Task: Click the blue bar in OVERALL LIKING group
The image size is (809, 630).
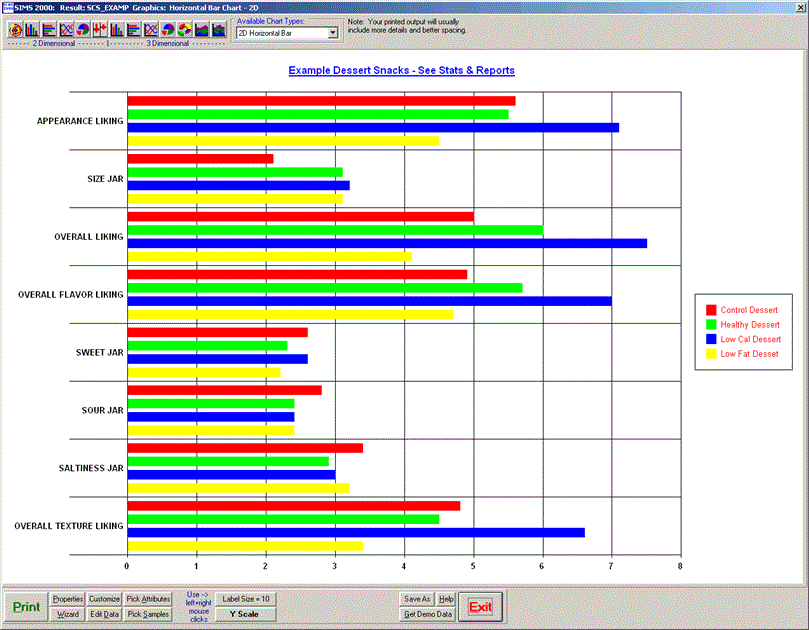Action: (x=387, y=244)
